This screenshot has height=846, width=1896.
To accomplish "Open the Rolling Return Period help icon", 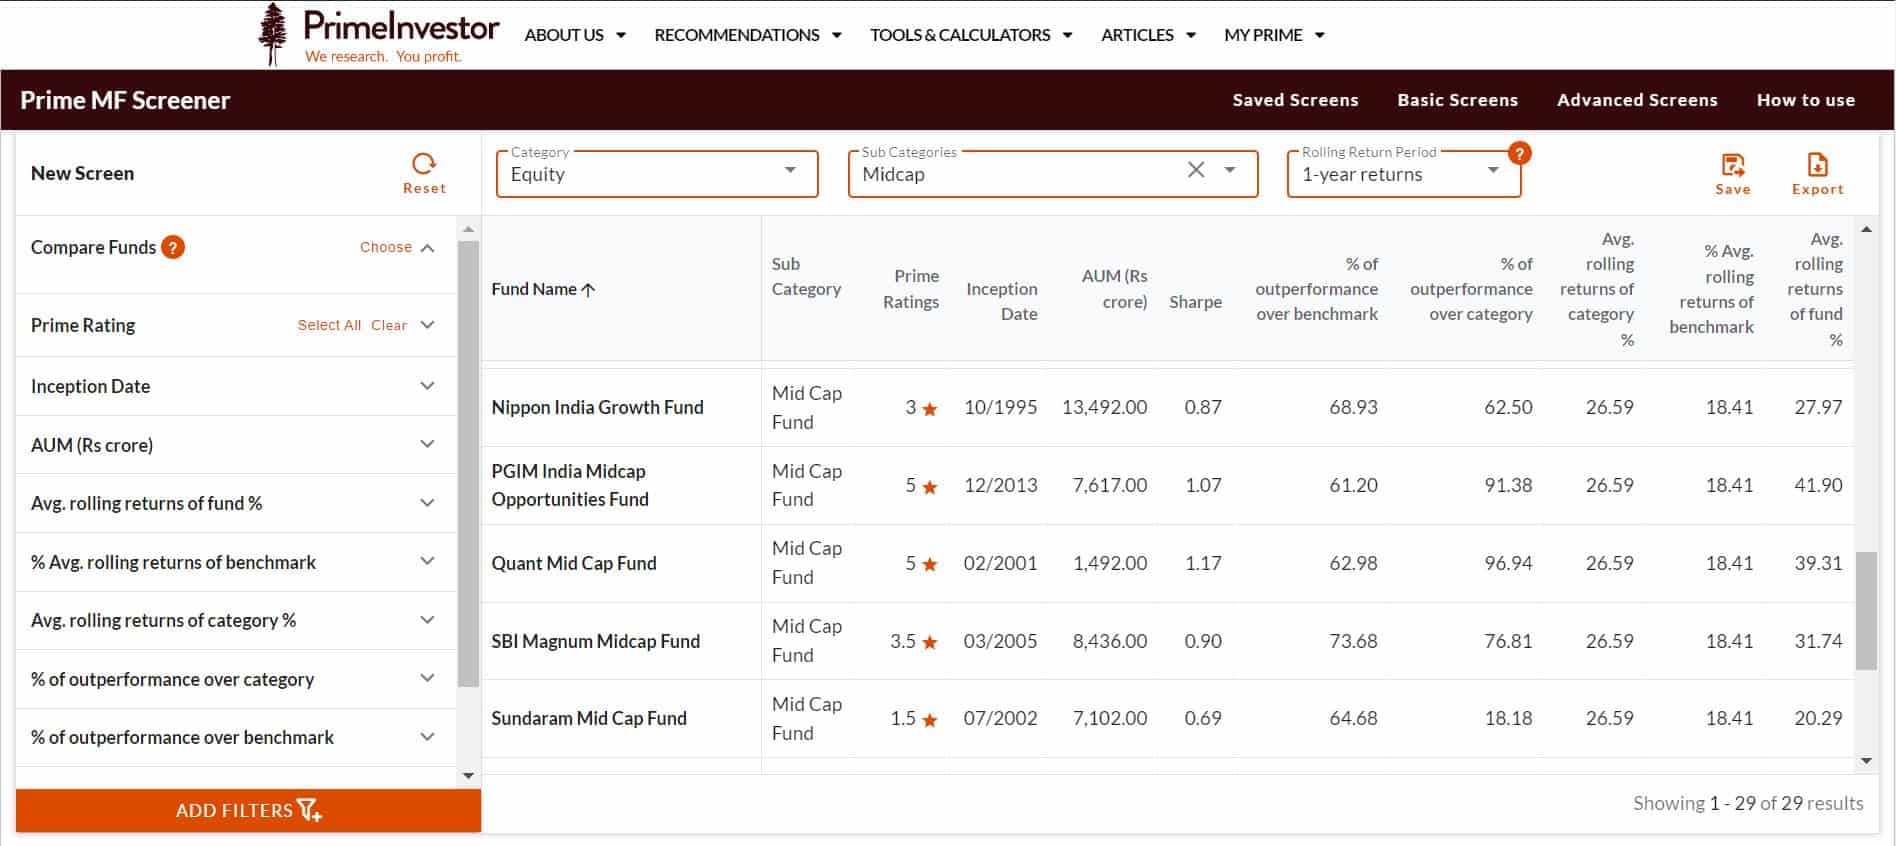I will point(1519,153).
